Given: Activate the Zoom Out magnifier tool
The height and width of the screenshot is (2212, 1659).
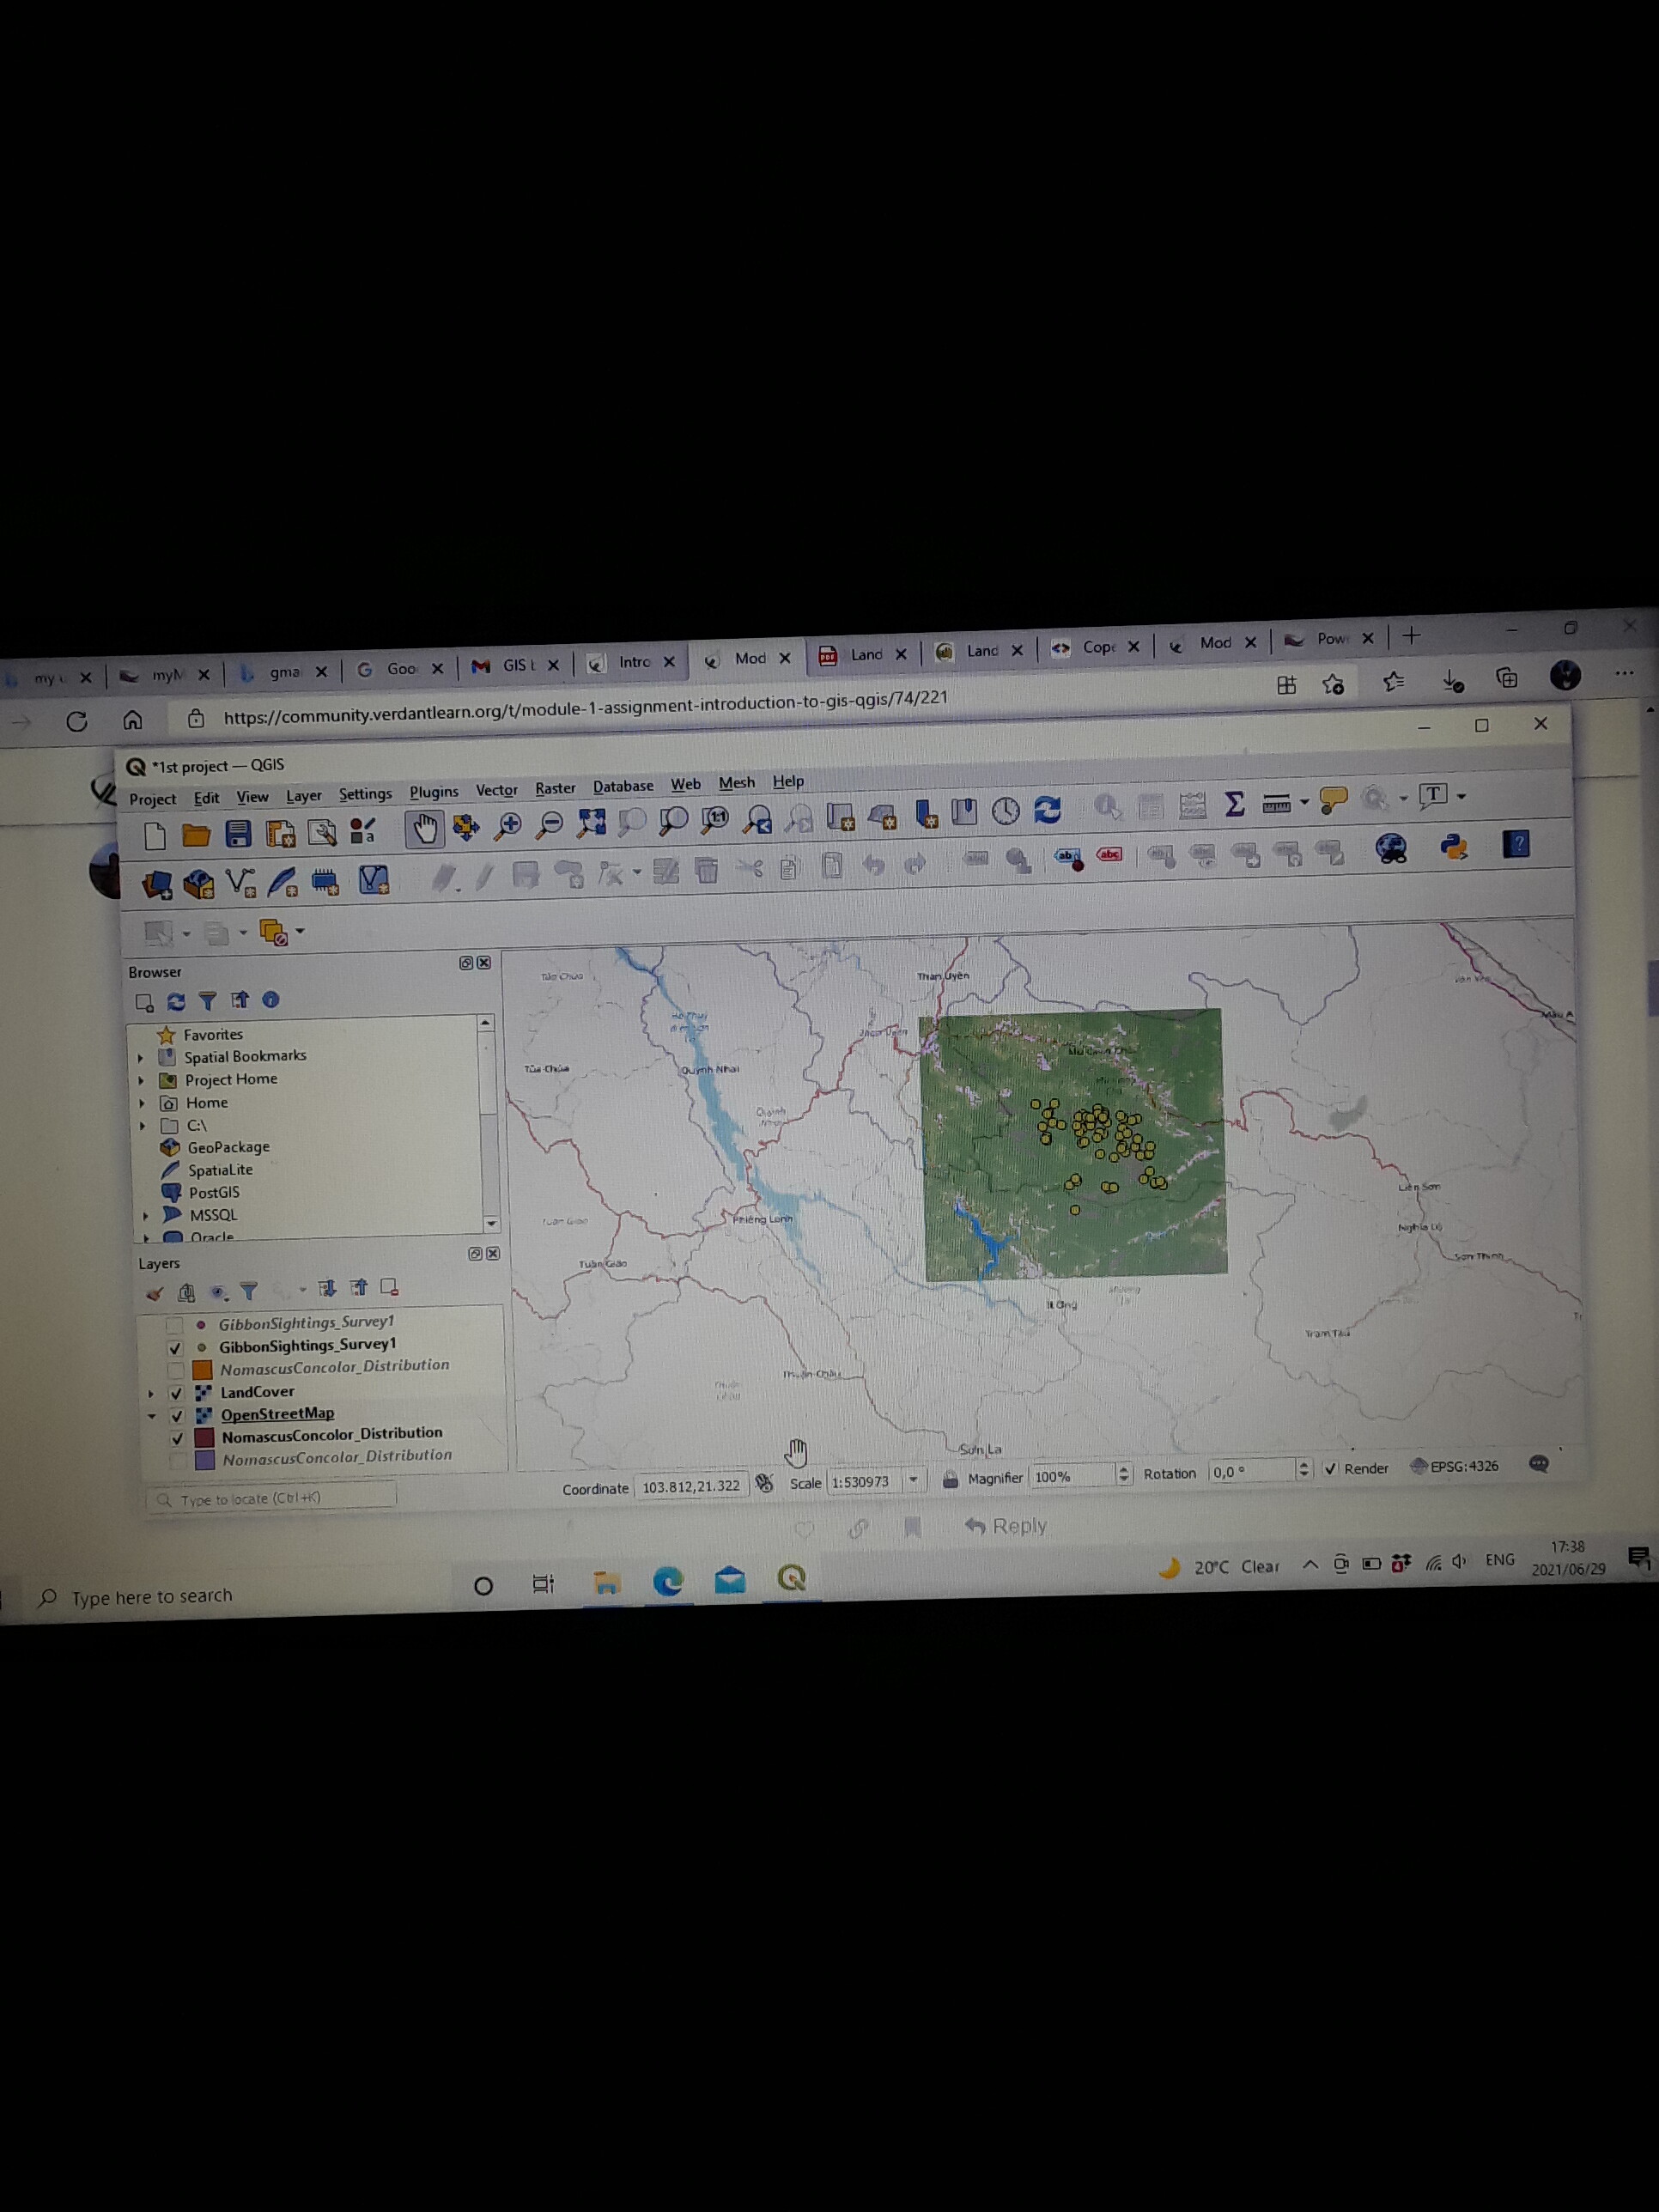Looking at the screenshot, I should coord(549,824).
